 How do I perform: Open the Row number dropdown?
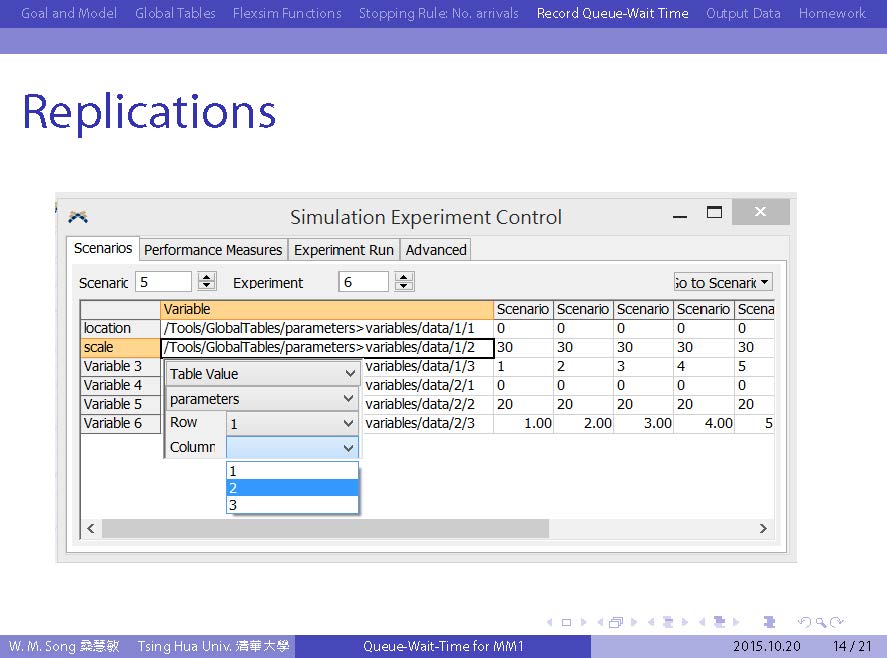tap(292, 424)
